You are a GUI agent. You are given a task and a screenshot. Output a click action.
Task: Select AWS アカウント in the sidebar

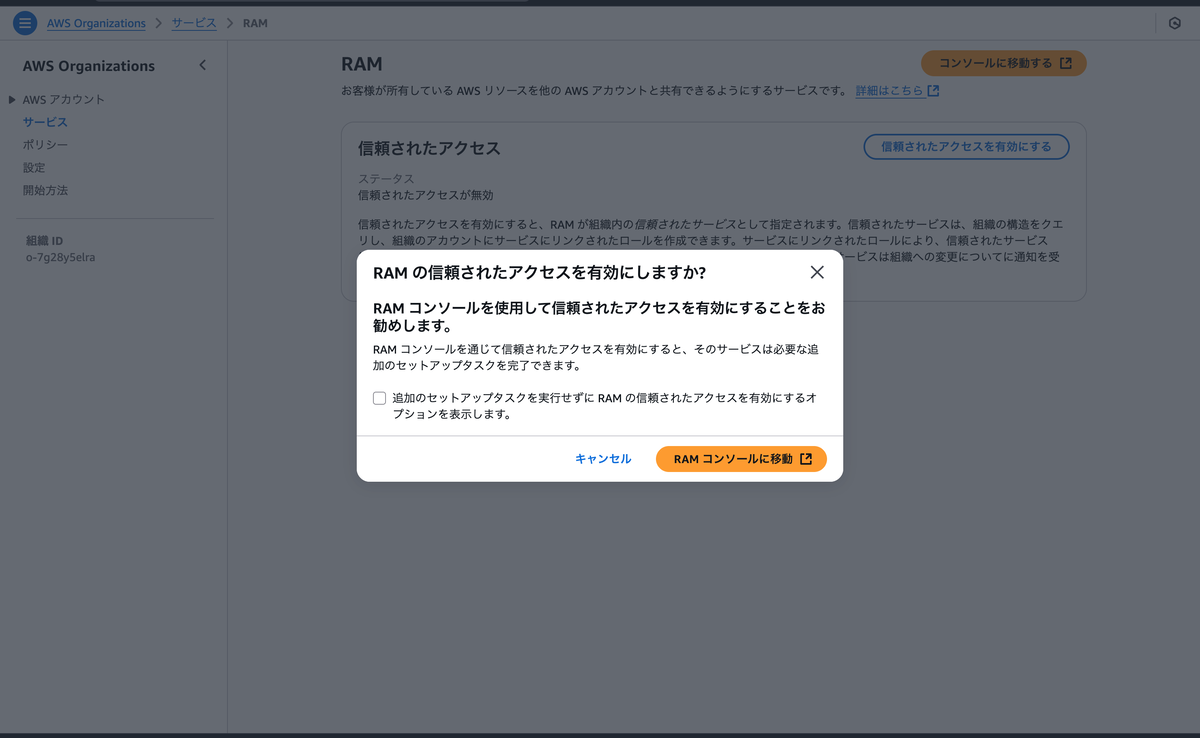(x=64, y=99)
